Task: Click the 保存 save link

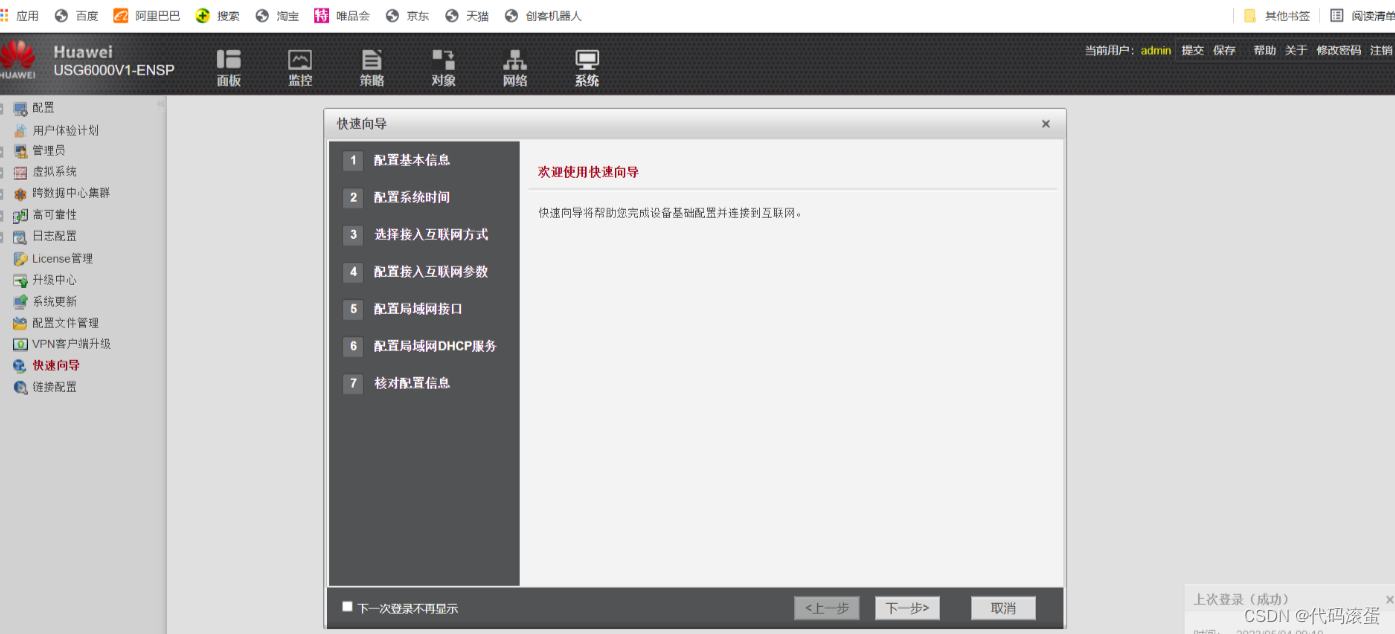Action: 1224,50
